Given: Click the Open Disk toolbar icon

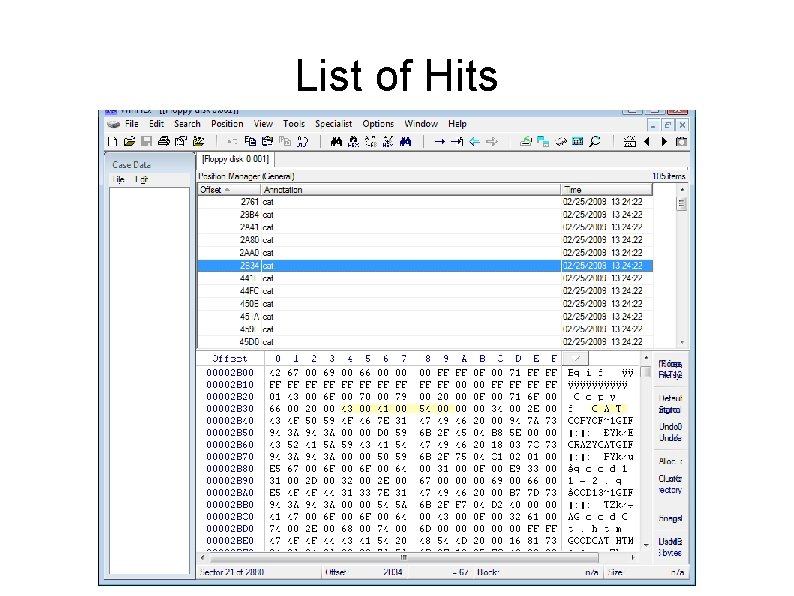Looking at the screenshot, I should 526,141.
